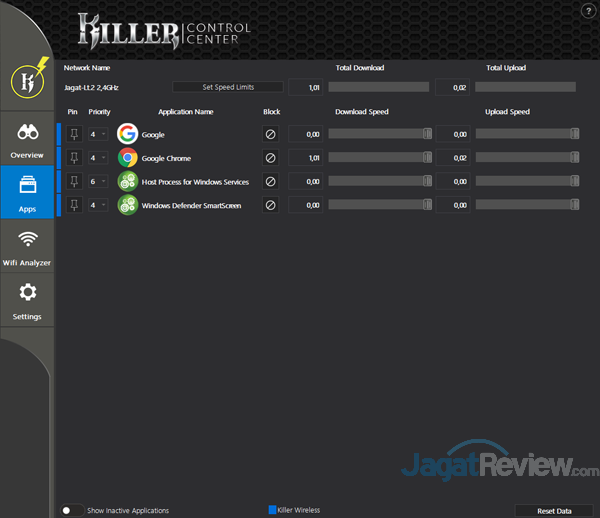Open priority dropdown for Host Process
The image size is (600, 518).
click(97, 181)
